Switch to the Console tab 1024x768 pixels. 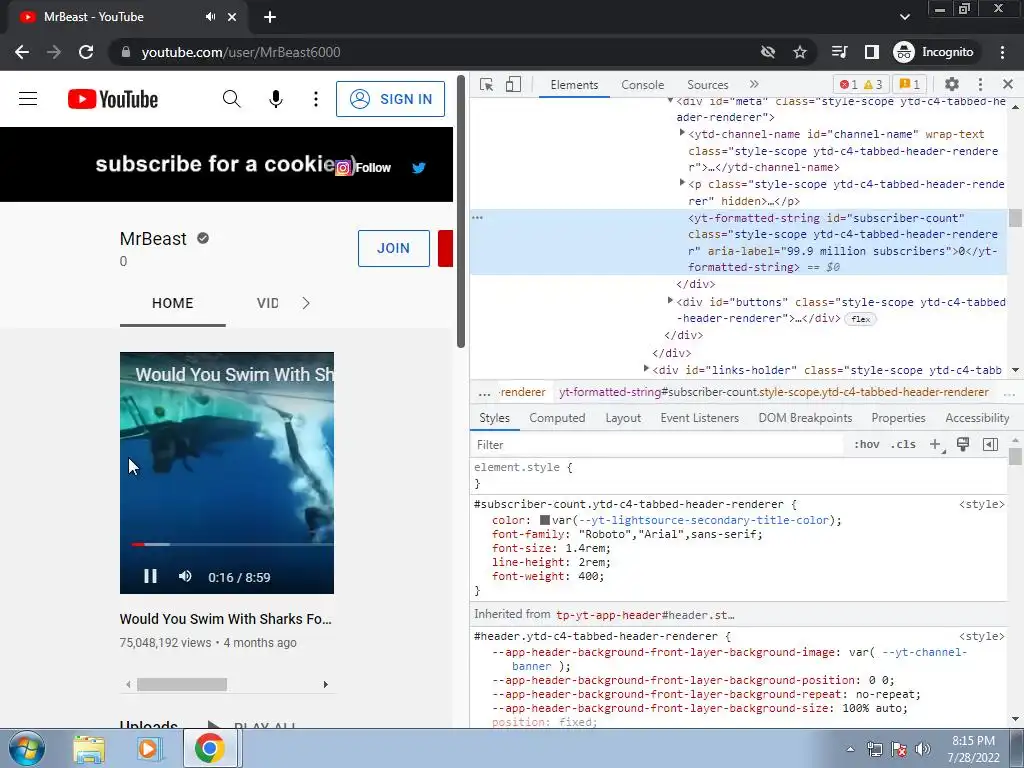(643, 85)
